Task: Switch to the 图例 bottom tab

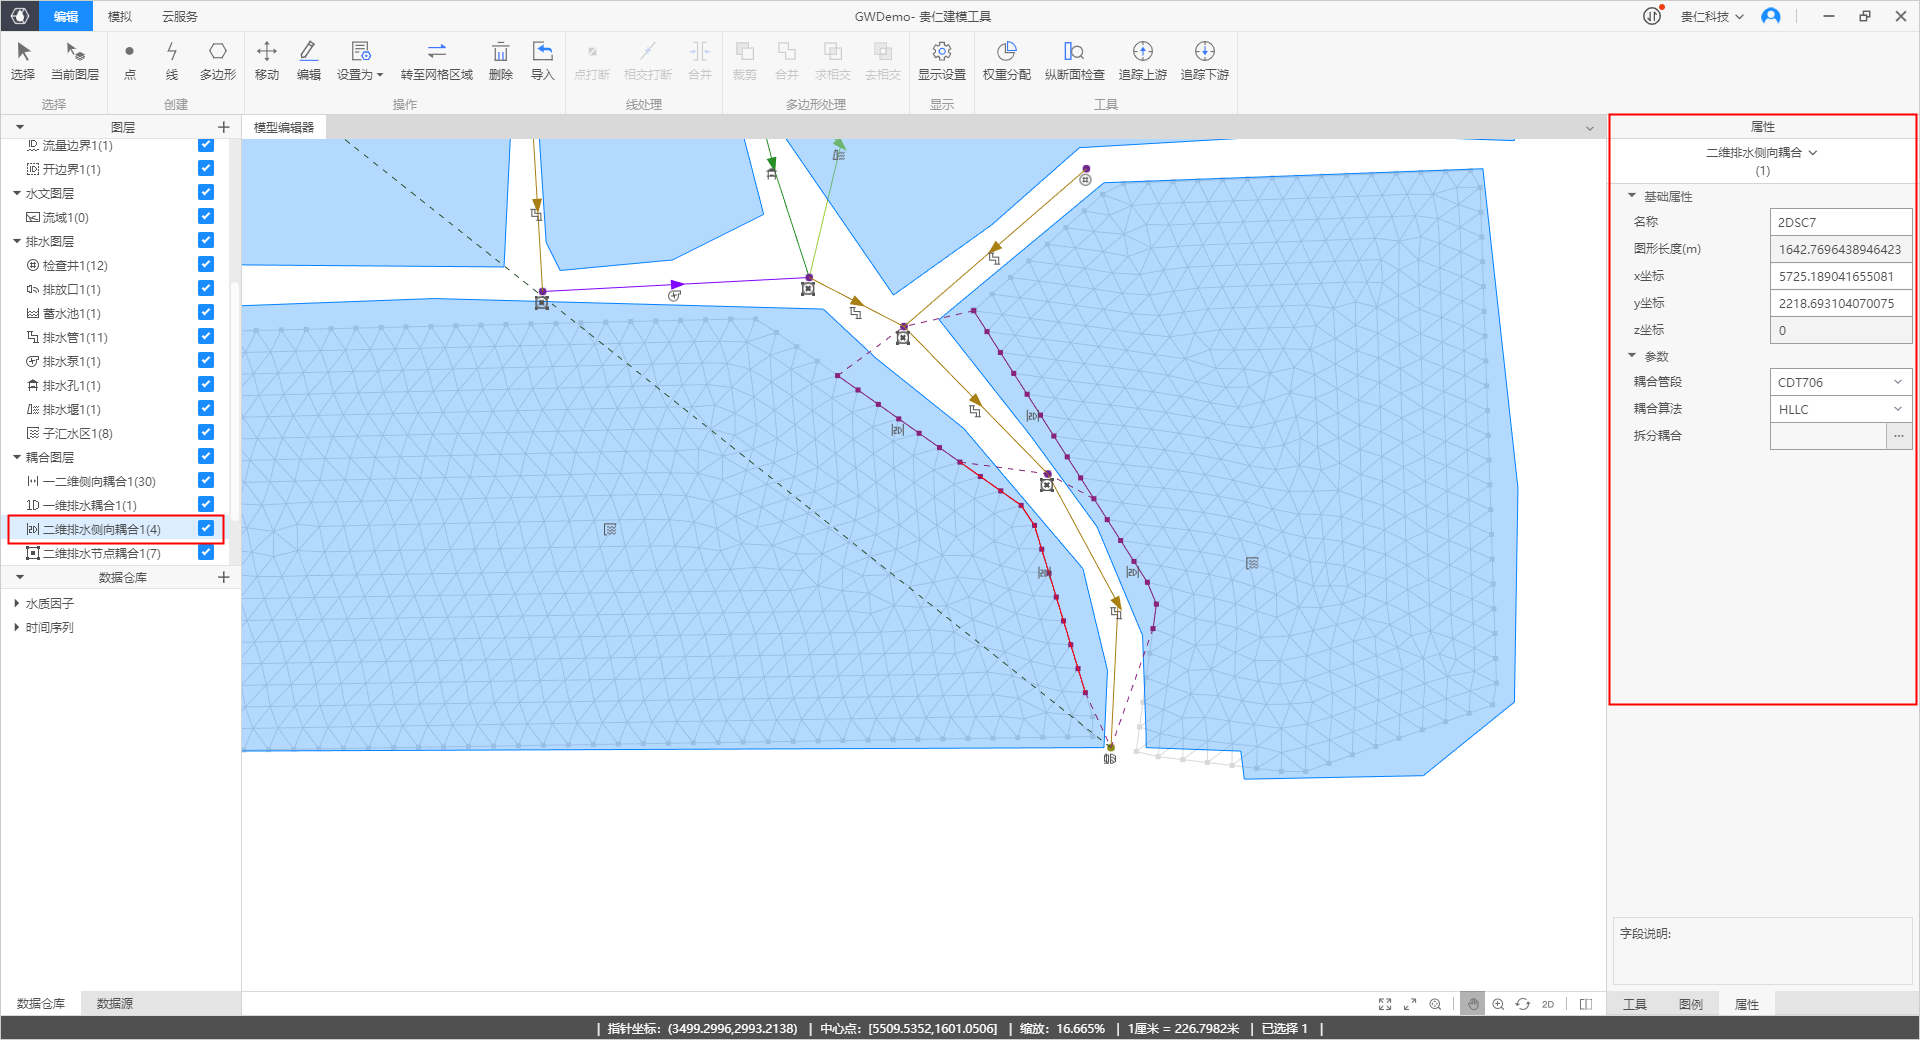Action: (x=1690, y=1004)
